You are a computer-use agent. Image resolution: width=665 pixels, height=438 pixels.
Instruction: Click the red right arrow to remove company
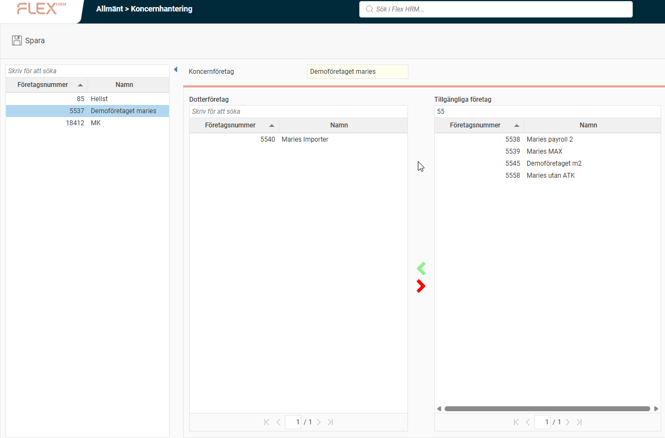click(x=421, y=286)
